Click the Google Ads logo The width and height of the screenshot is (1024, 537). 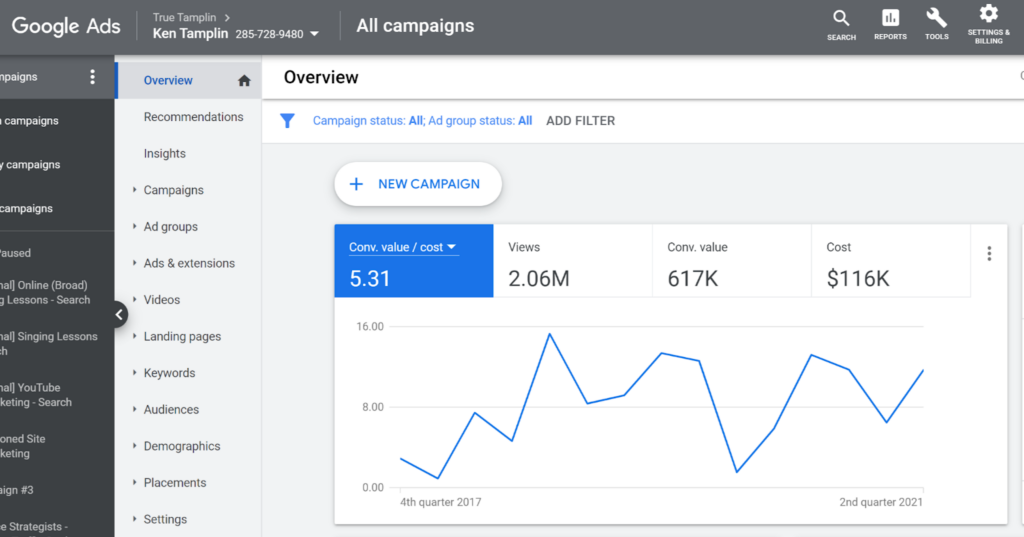pos(66,26)
